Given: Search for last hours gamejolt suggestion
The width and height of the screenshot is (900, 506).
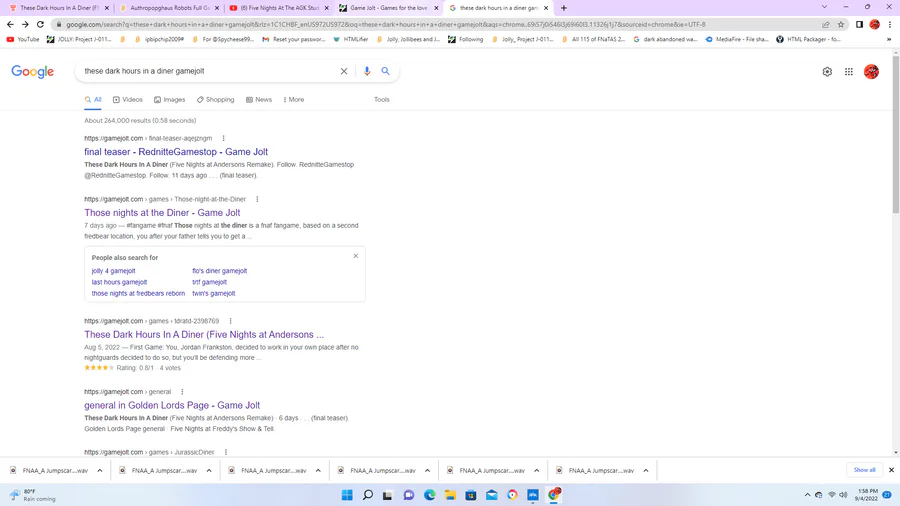Looking at the screenshot, I should click(119, 282).
